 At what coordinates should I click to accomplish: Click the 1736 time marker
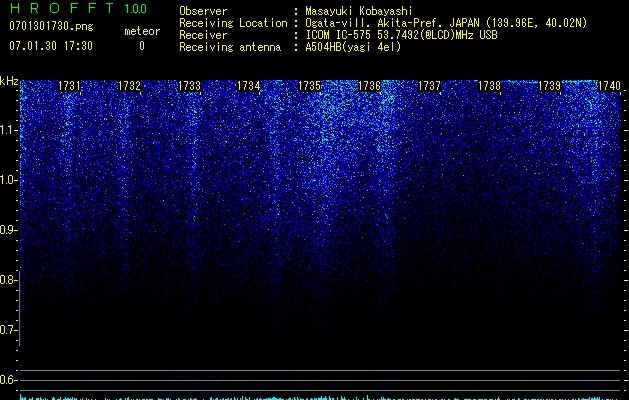pyautogui.click(x=369, y=86)
